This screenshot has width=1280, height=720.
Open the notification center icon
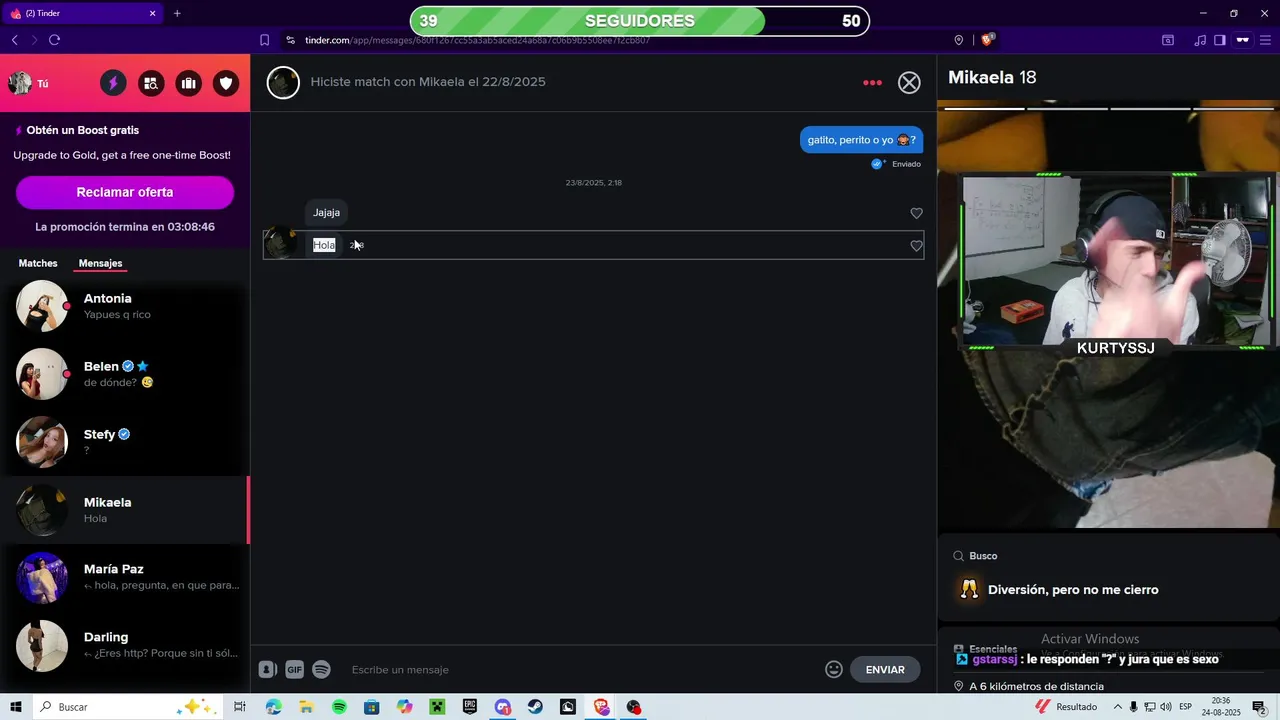coord(1259,707)
